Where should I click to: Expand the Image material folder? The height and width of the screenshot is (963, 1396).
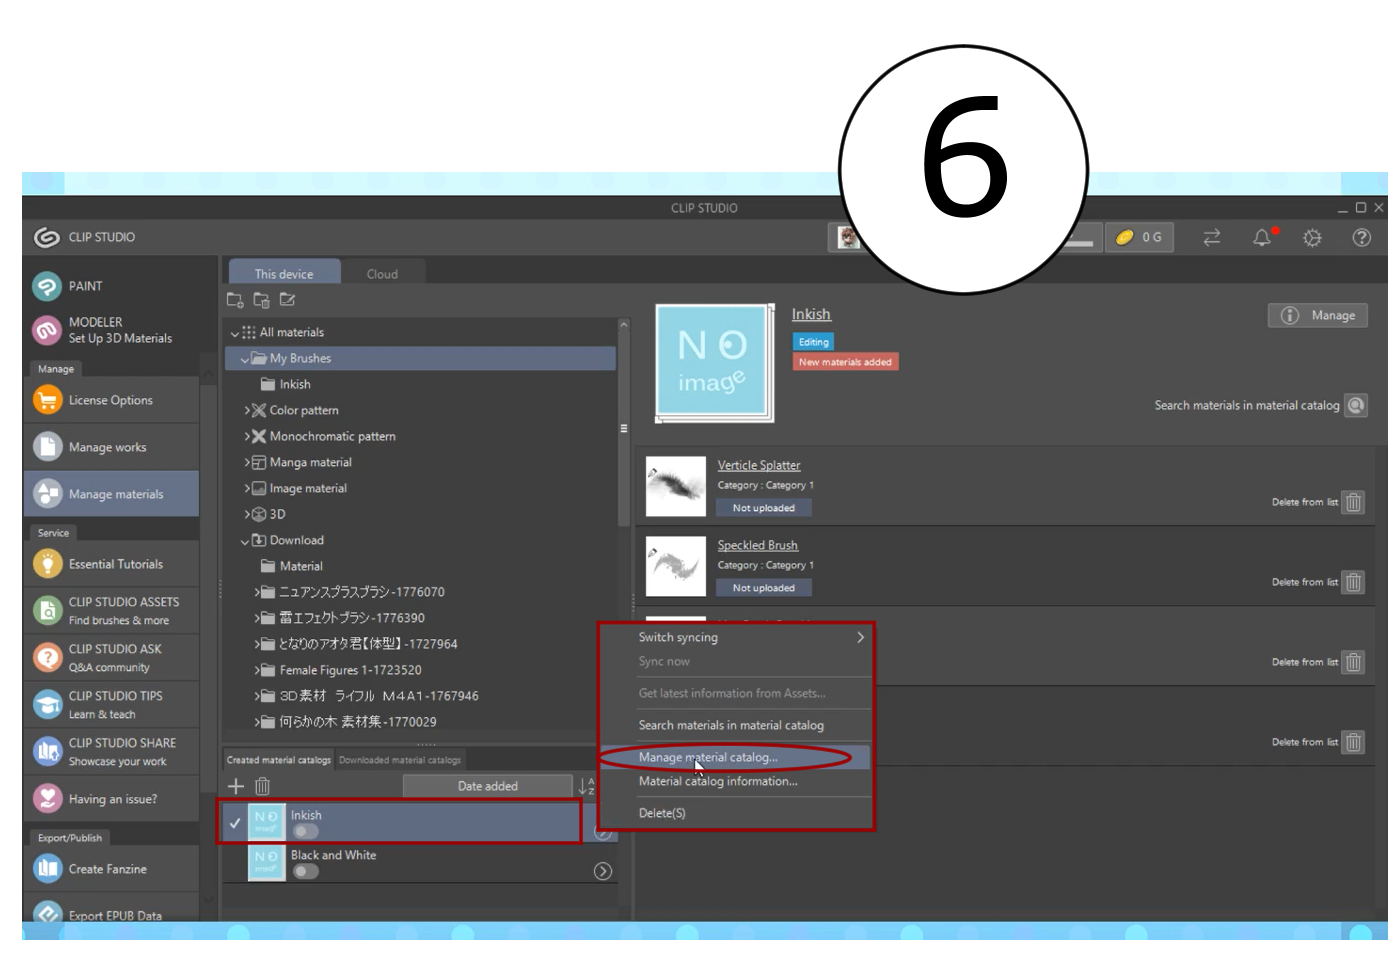coord(247,488)
